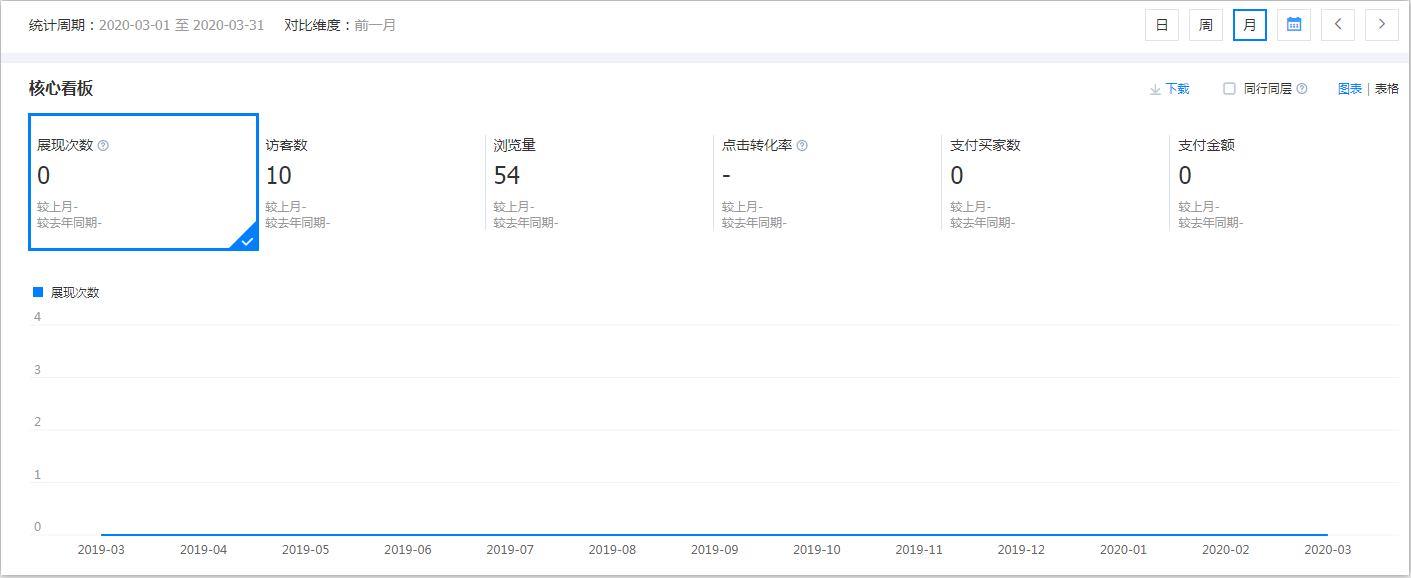Open the 同行同层 help question icon
1411x578 pixels.
[x=1301, y=88]
